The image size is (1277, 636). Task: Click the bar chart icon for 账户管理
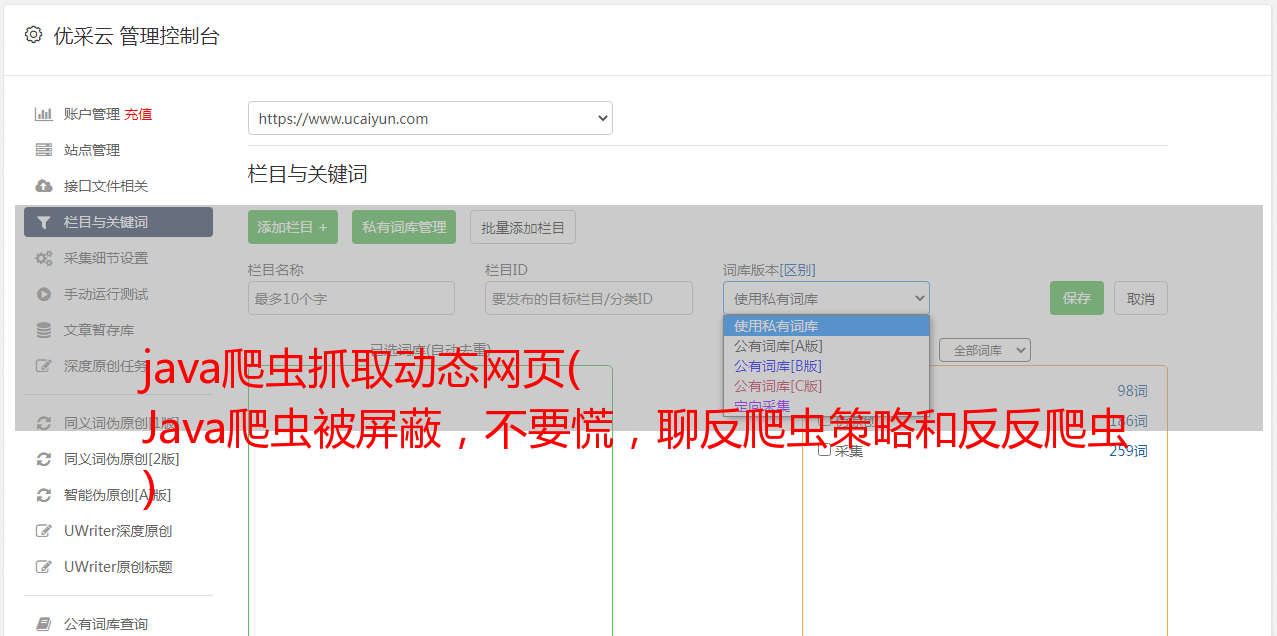(x=43, y=114)
